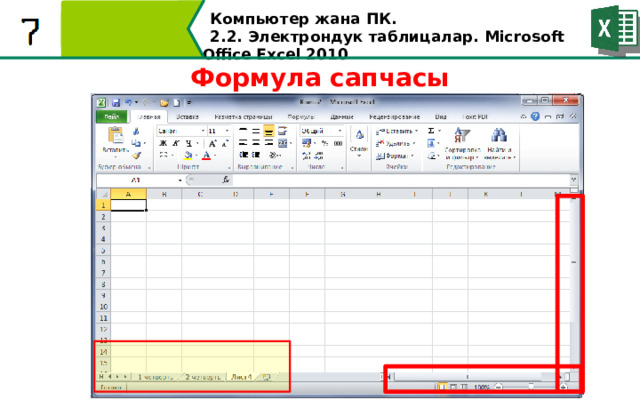
Task: Click the Decrease Font Size icon
Action: tap(225, 143)
